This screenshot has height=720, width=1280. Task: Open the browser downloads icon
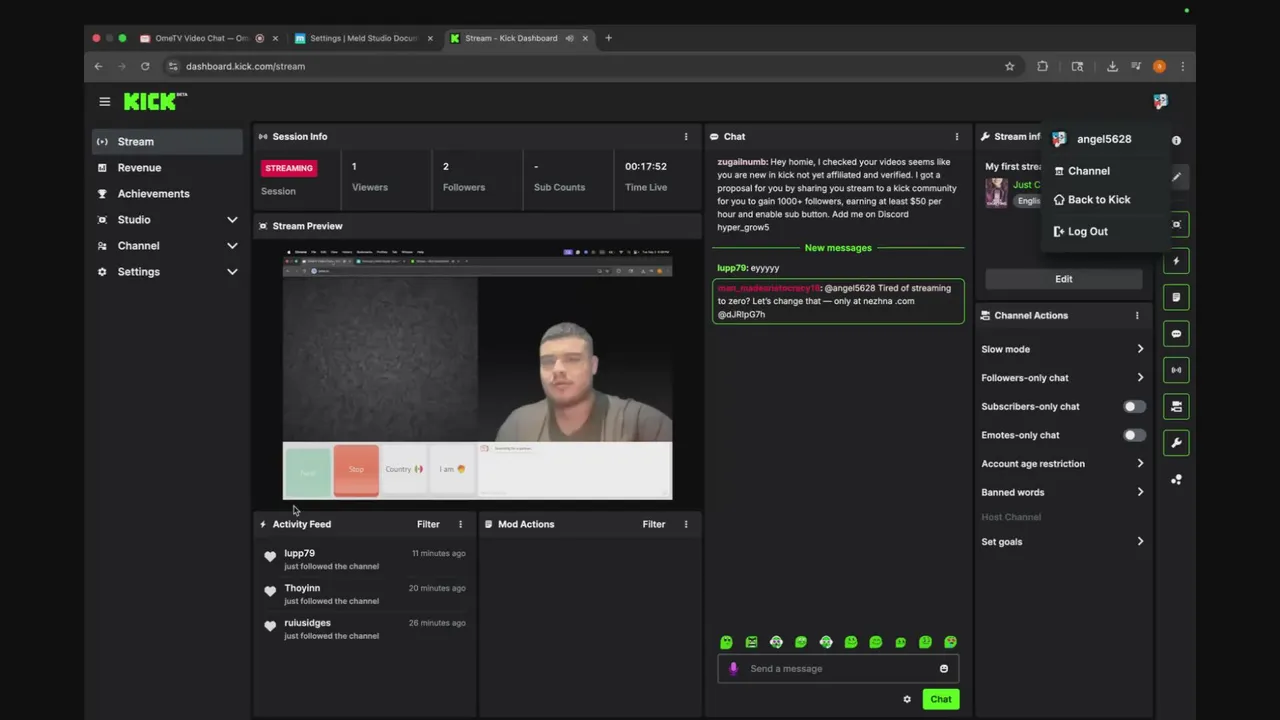(1112, 66)
